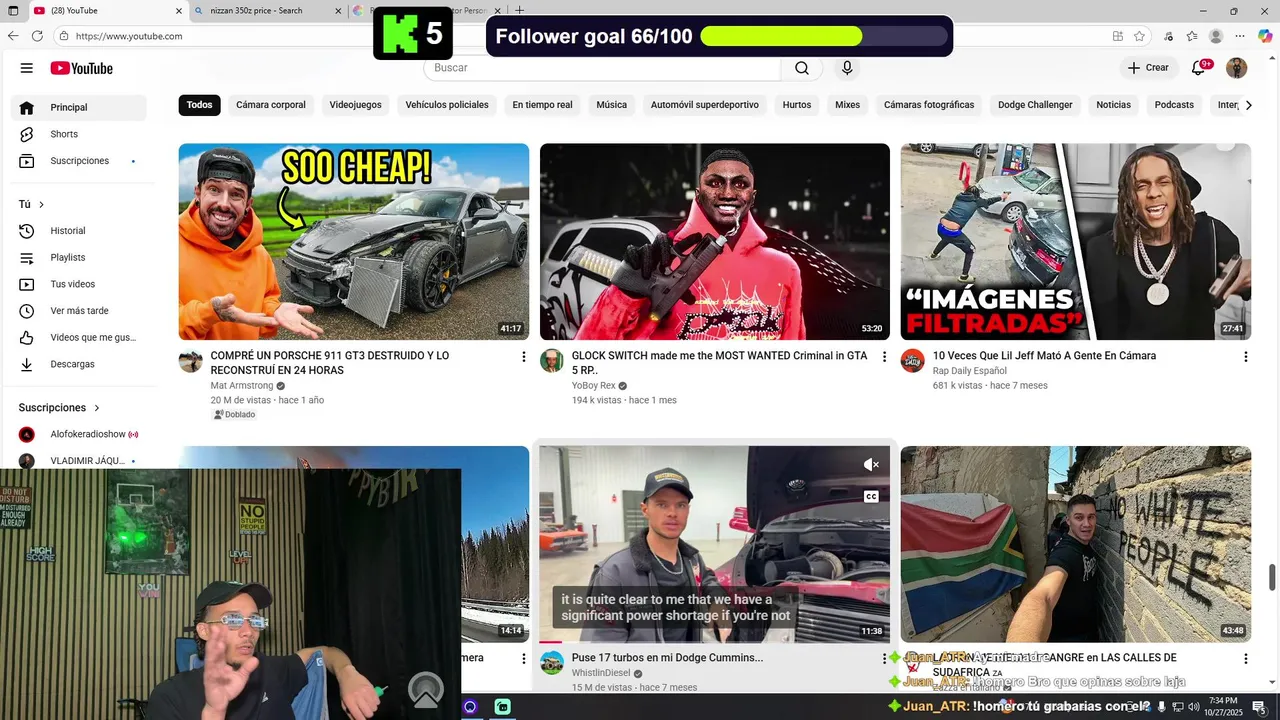Go back in browser history
The image size is (1280, 720).
(x=13, y=36)
